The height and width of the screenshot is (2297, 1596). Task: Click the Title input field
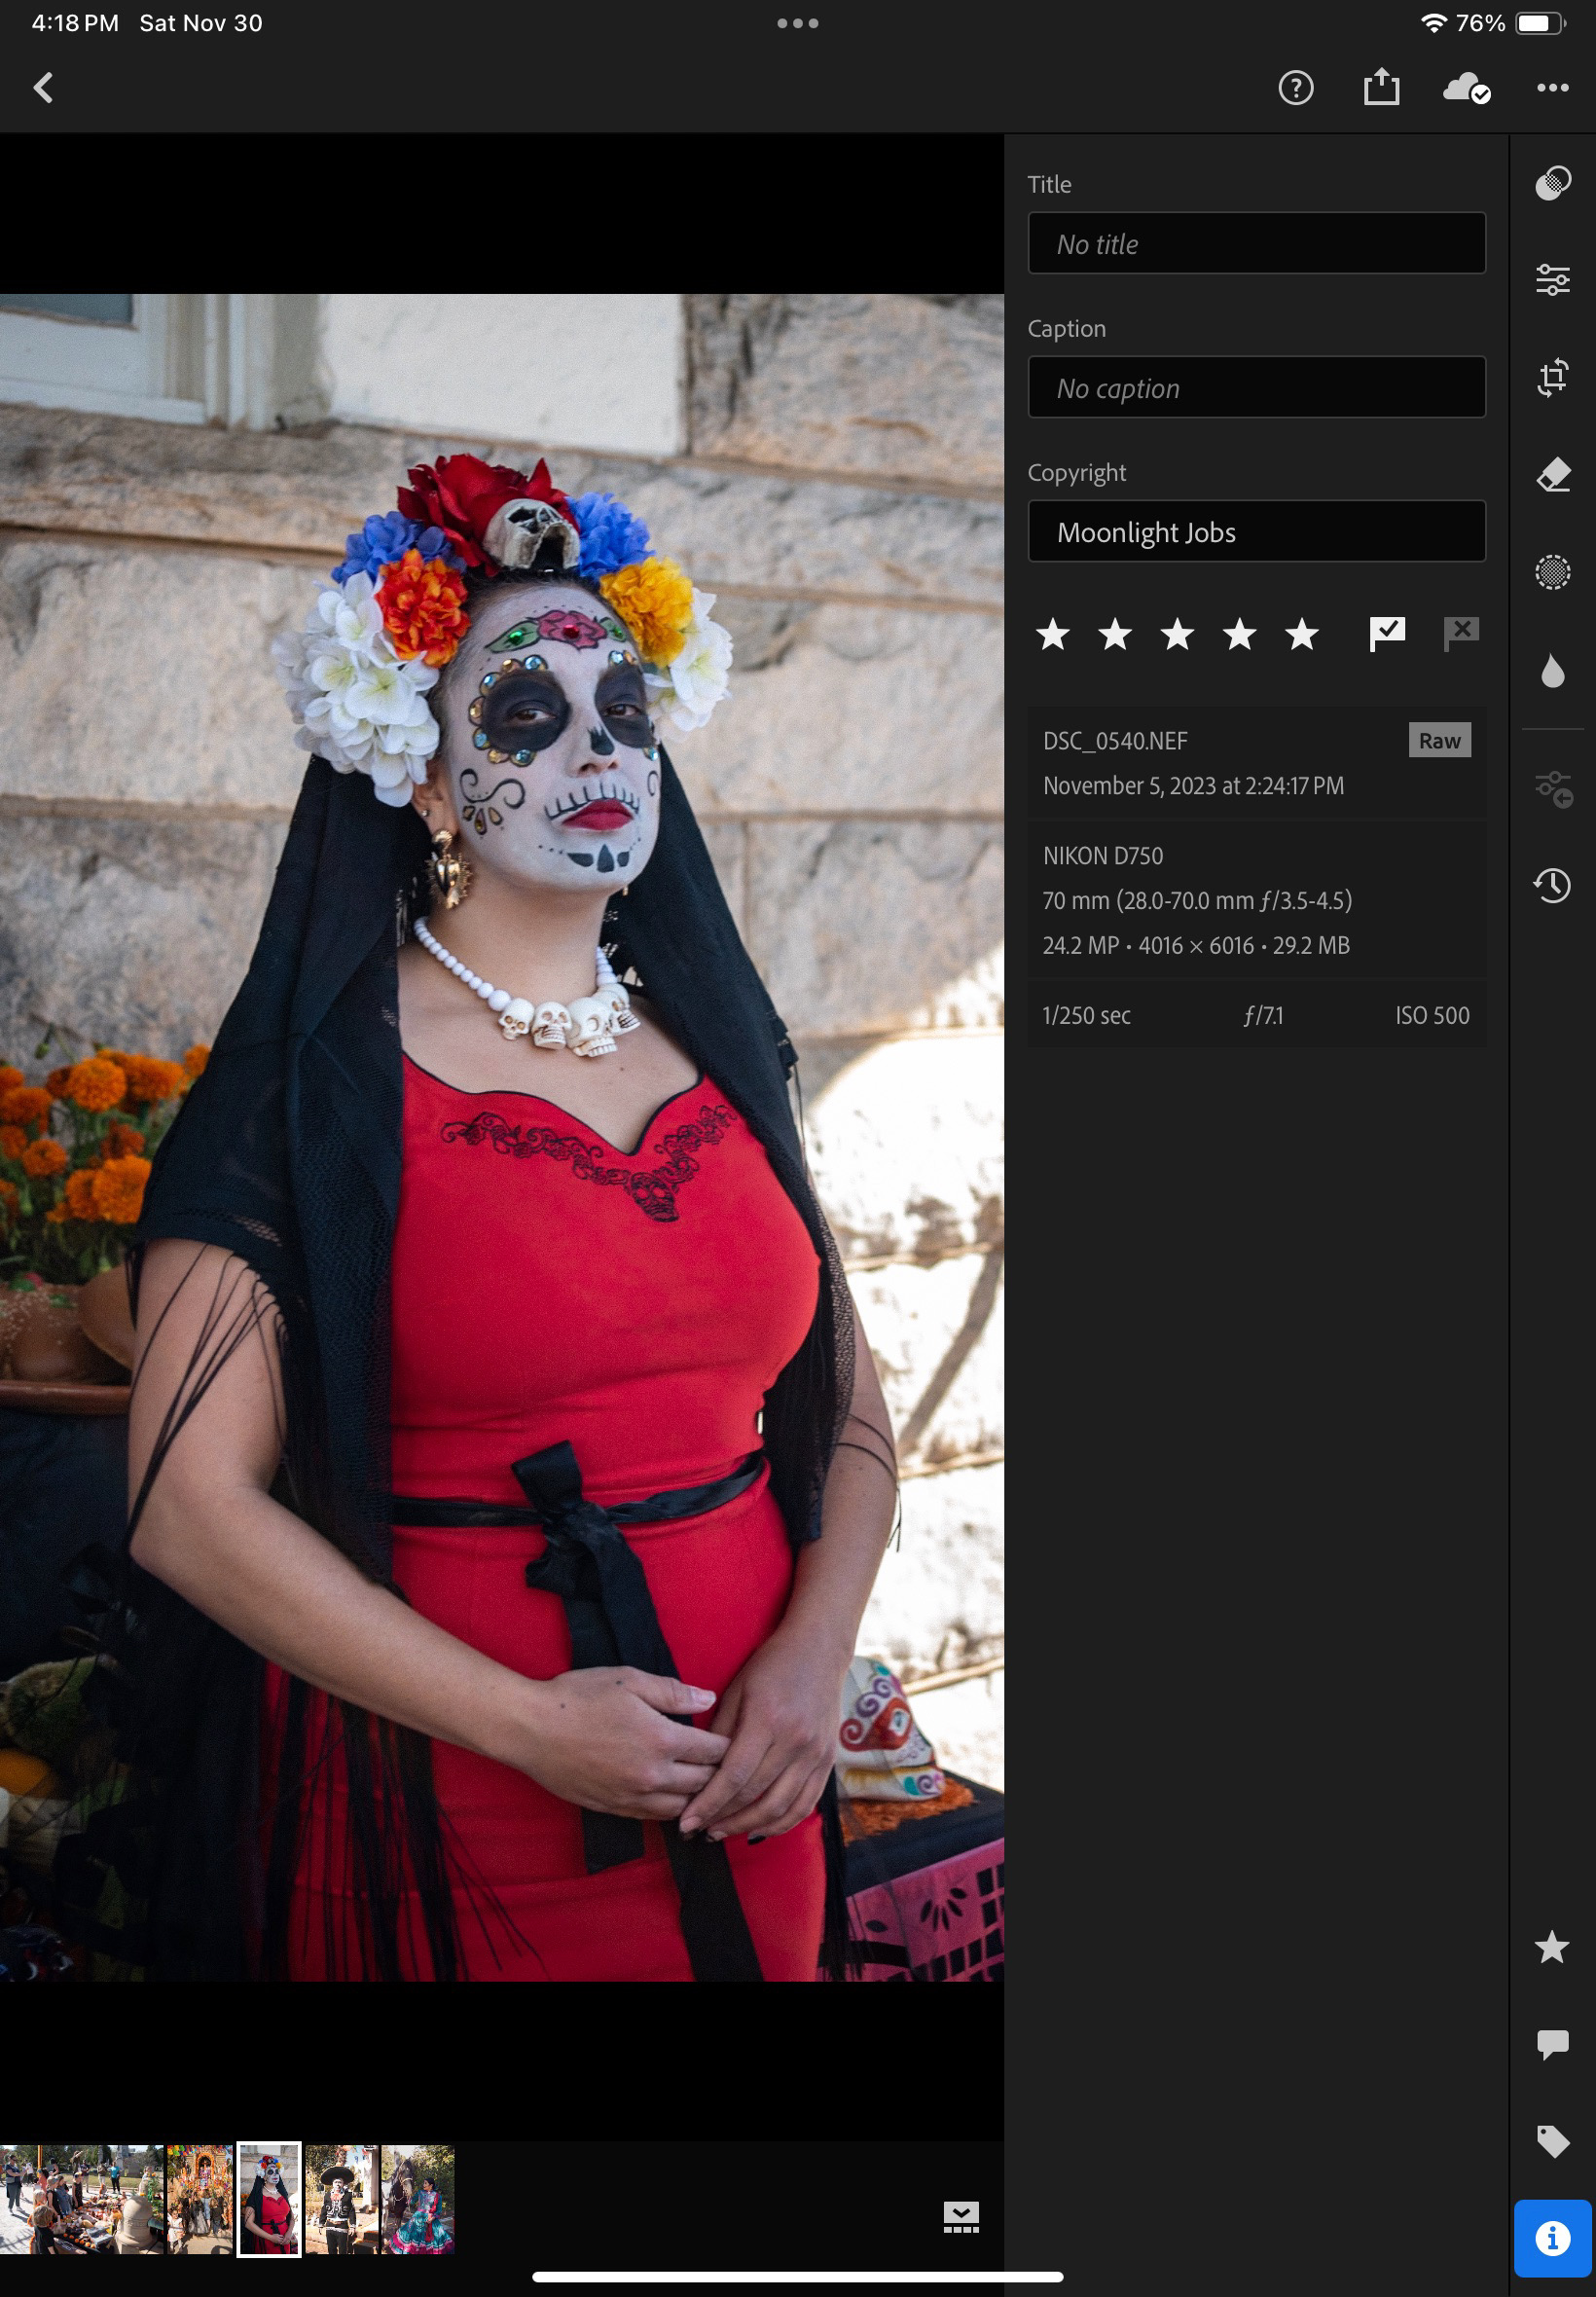[1256, 243]
